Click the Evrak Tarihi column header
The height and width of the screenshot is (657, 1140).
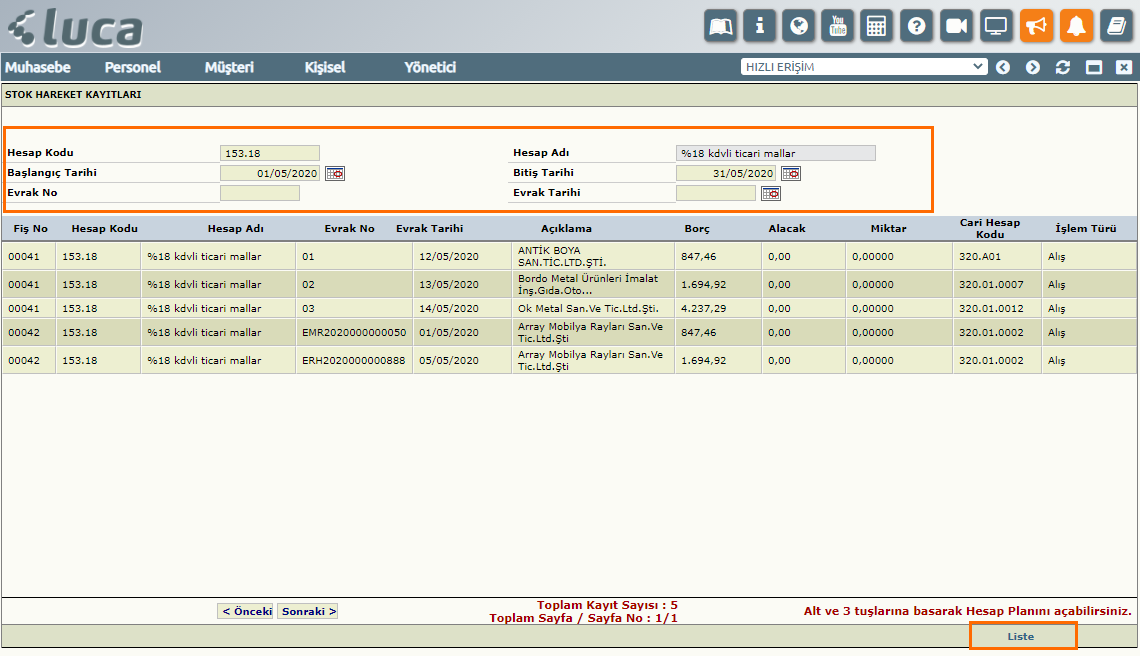[430, 229]
